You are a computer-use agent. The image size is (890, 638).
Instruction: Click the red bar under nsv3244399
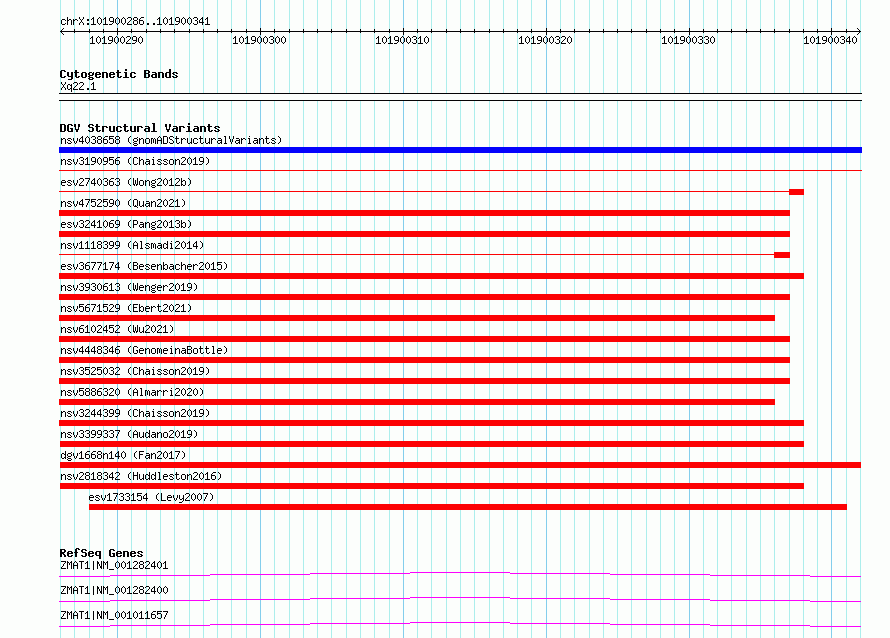coord(431,423)
